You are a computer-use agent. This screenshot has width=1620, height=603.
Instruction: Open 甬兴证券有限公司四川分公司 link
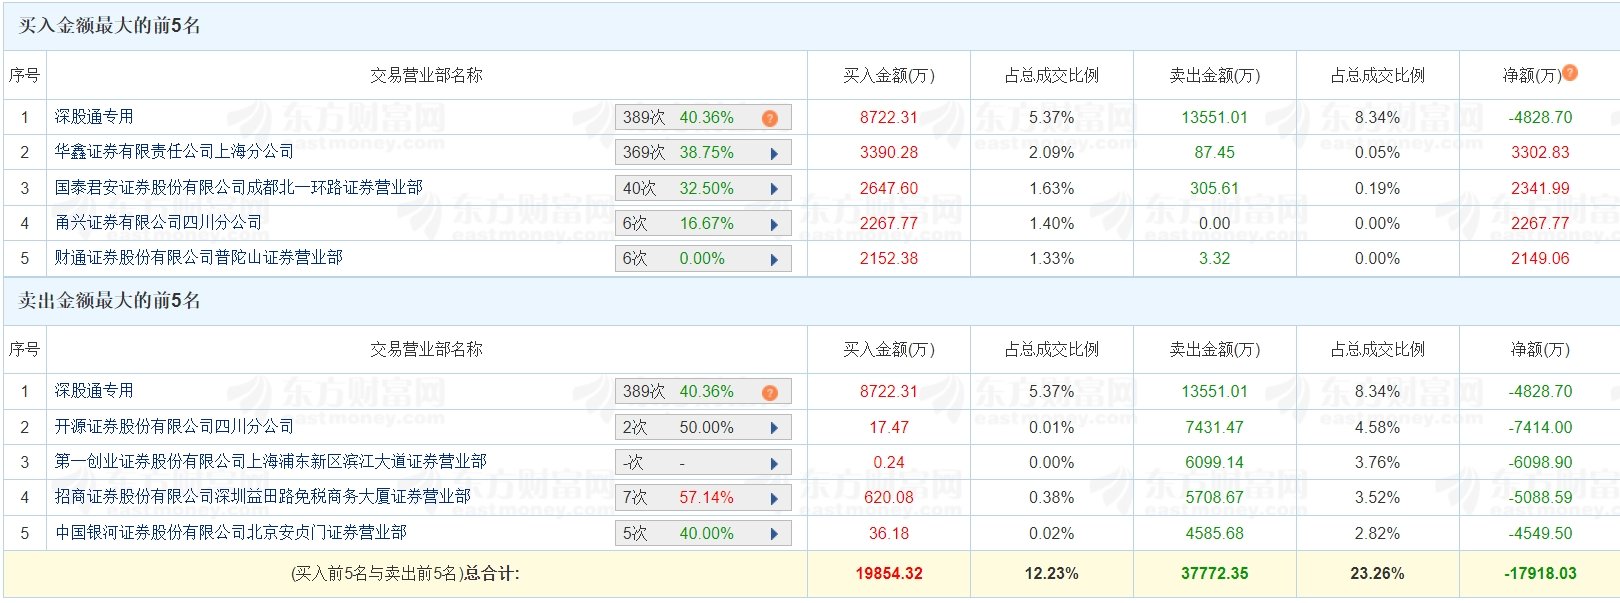tap(158, 222)
